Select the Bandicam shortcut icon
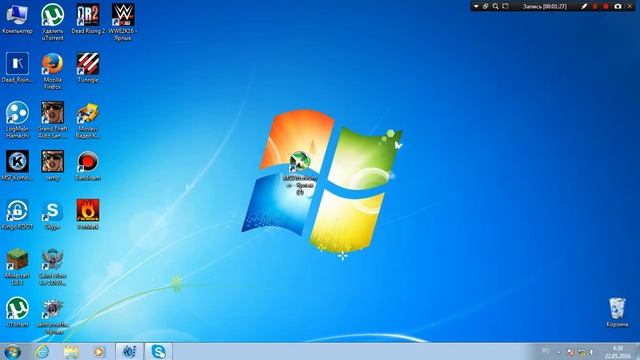 pyautogui.click(x=88, y=165)
